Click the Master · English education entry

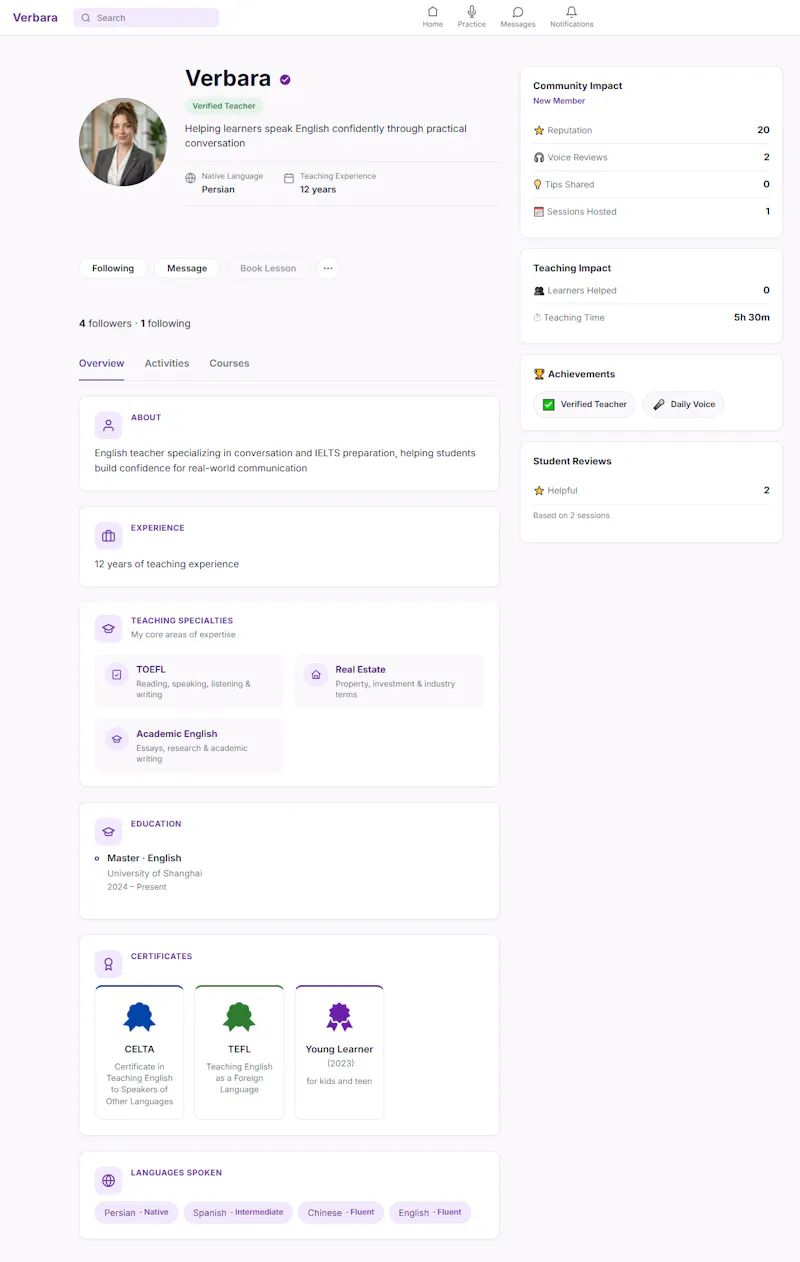(x=145, y=858)
